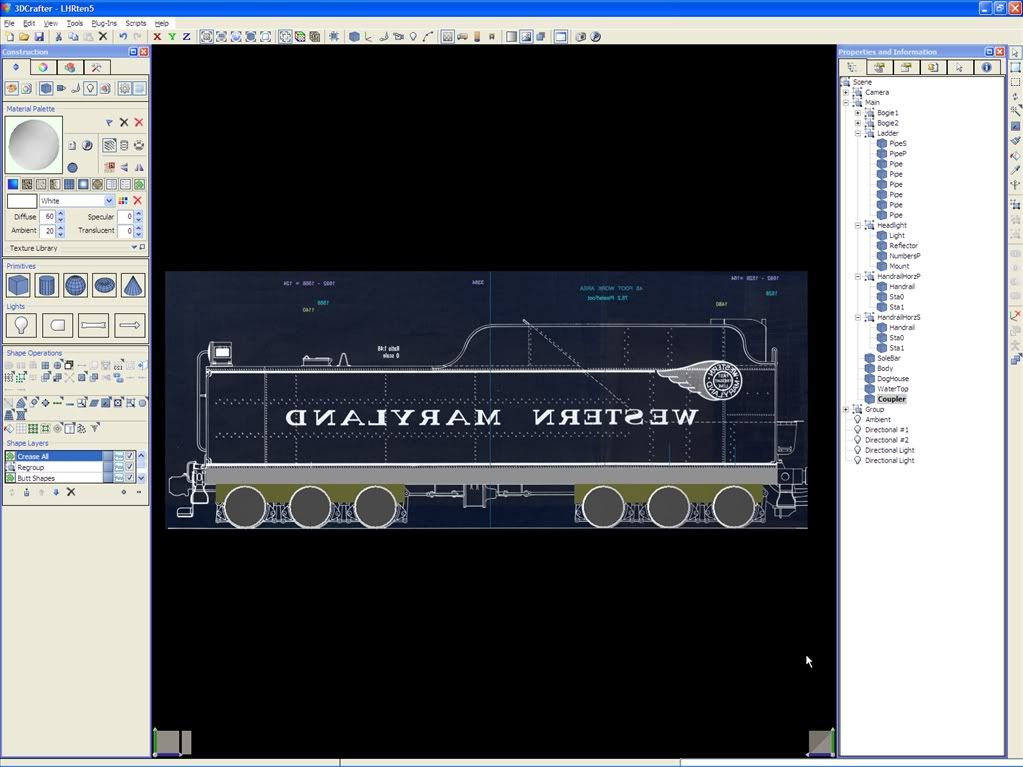Toggle the Regroup layer checkbox
Screen dimensions: 1023x767
tap(130, 467)
